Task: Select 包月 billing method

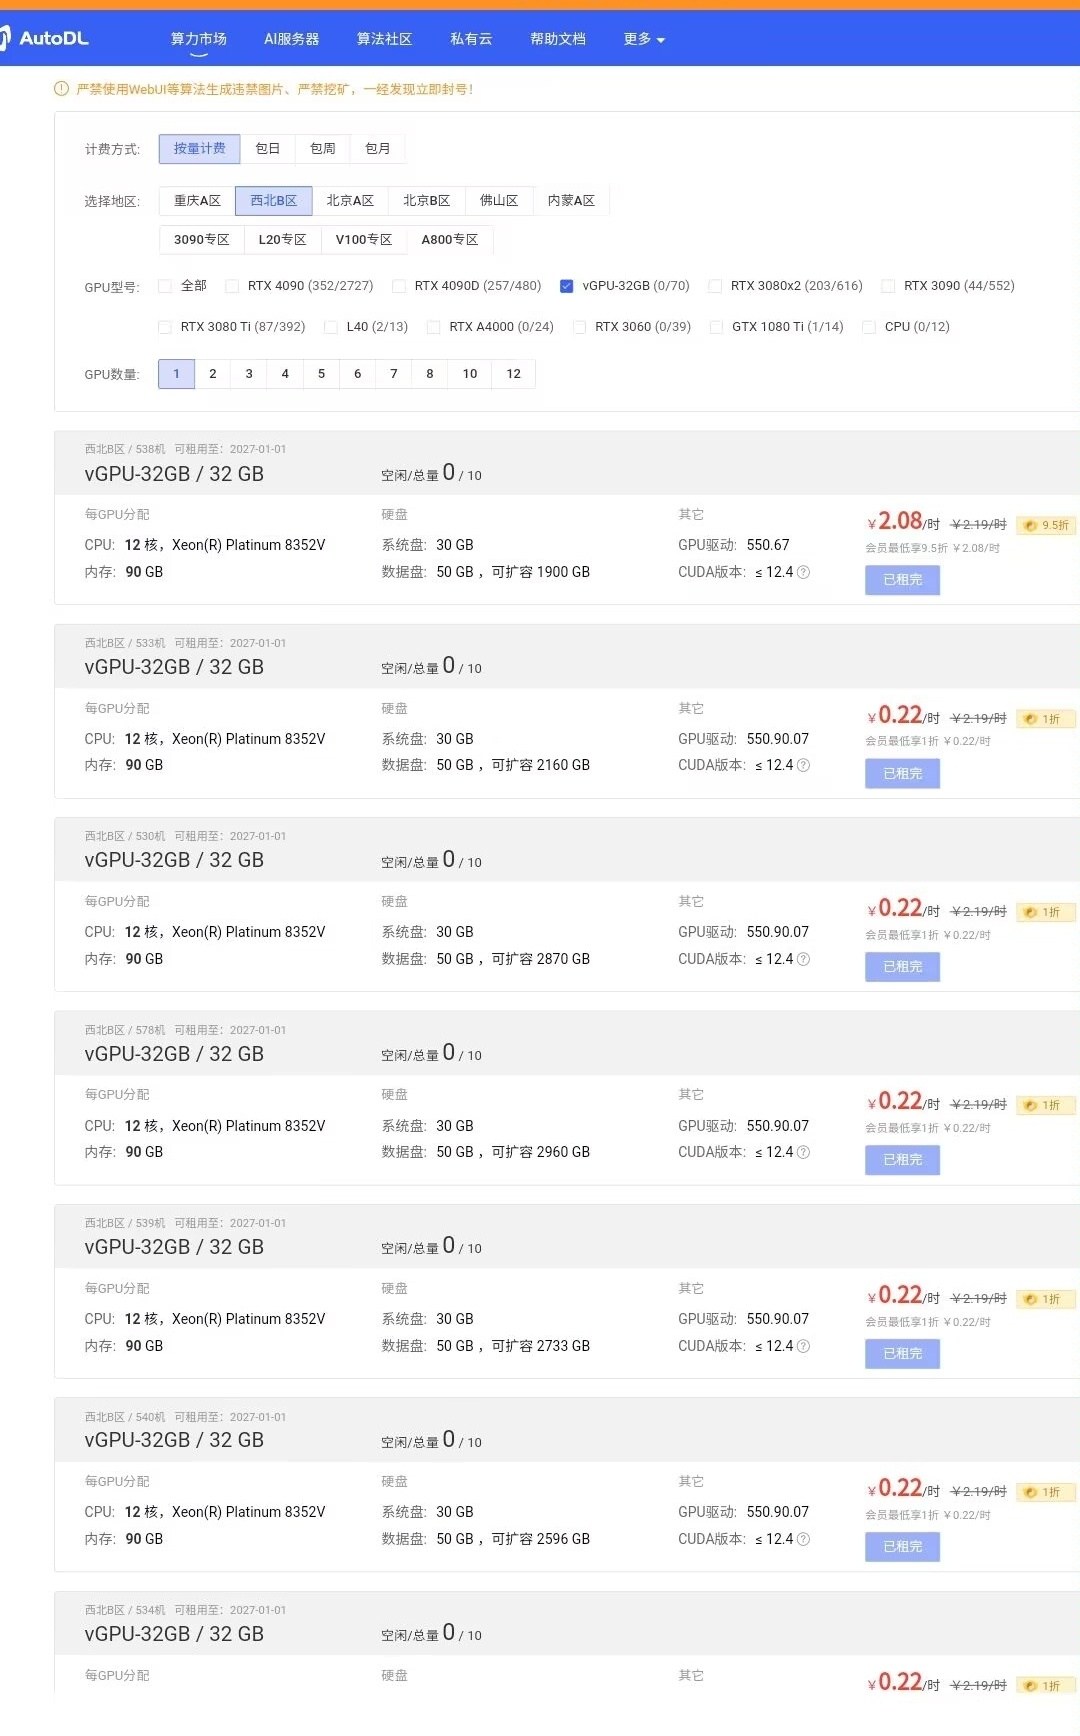Action: tap(377, 149)
